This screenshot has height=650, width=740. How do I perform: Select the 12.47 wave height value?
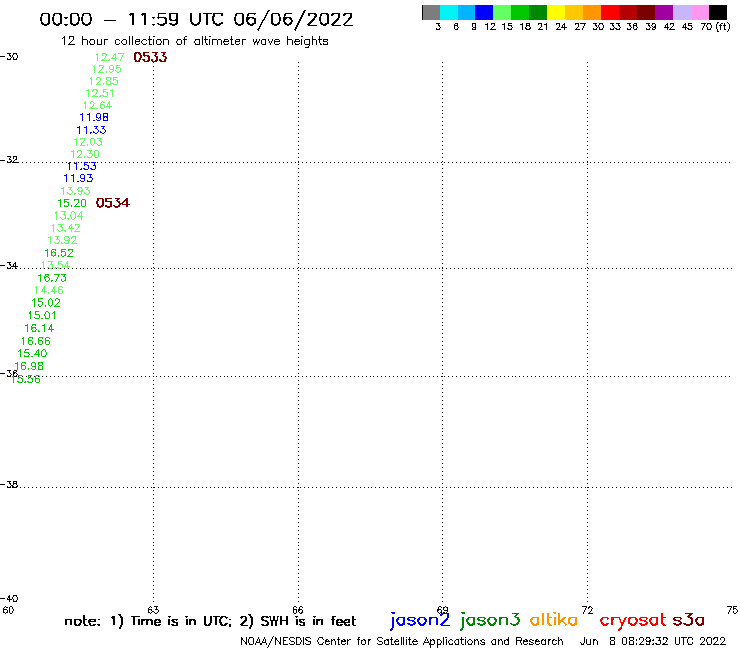(x=109, y=57)
